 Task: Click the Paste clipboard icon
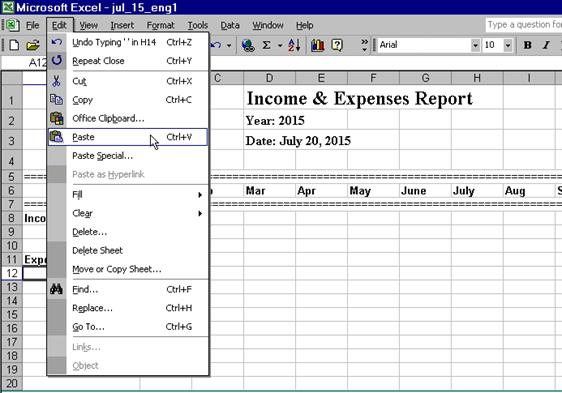click(56, 137)
